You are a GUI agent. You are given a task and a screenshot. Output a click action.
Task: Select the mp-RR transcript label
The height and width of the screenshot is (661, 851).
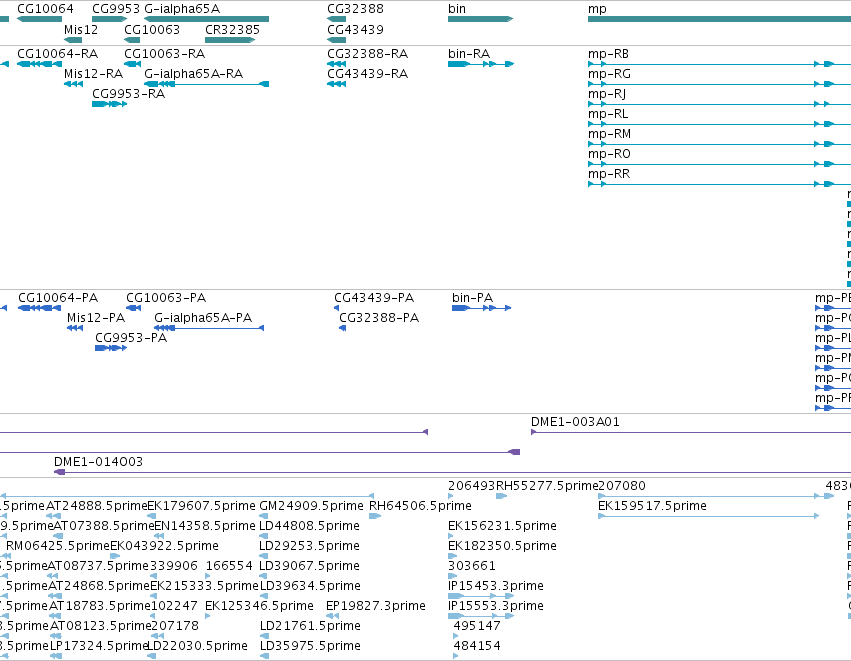tap(609, 174)
